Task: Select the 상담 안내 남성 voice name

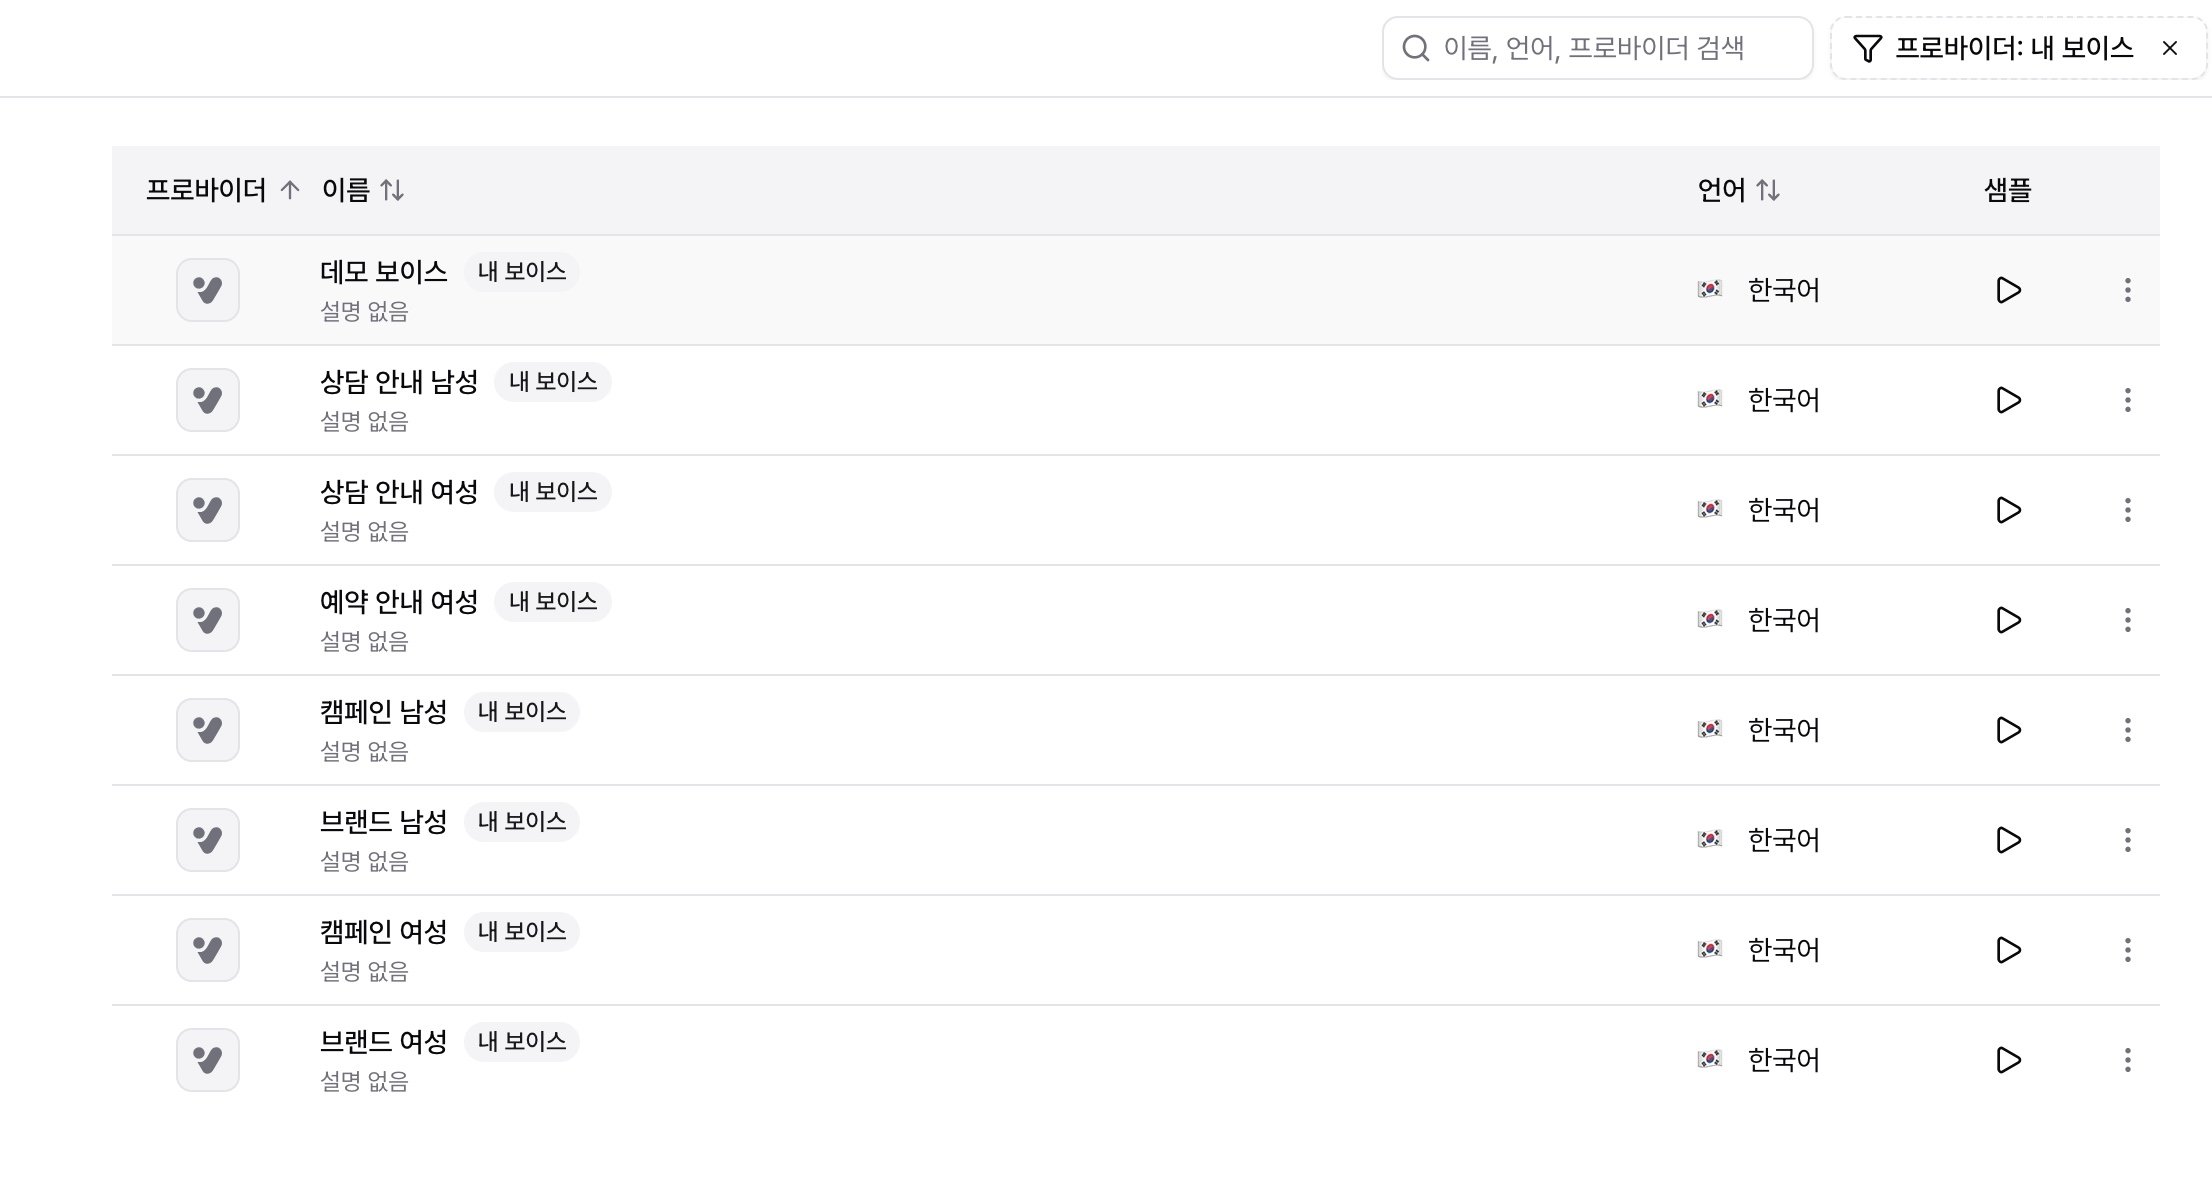Action: pos(399,381)
